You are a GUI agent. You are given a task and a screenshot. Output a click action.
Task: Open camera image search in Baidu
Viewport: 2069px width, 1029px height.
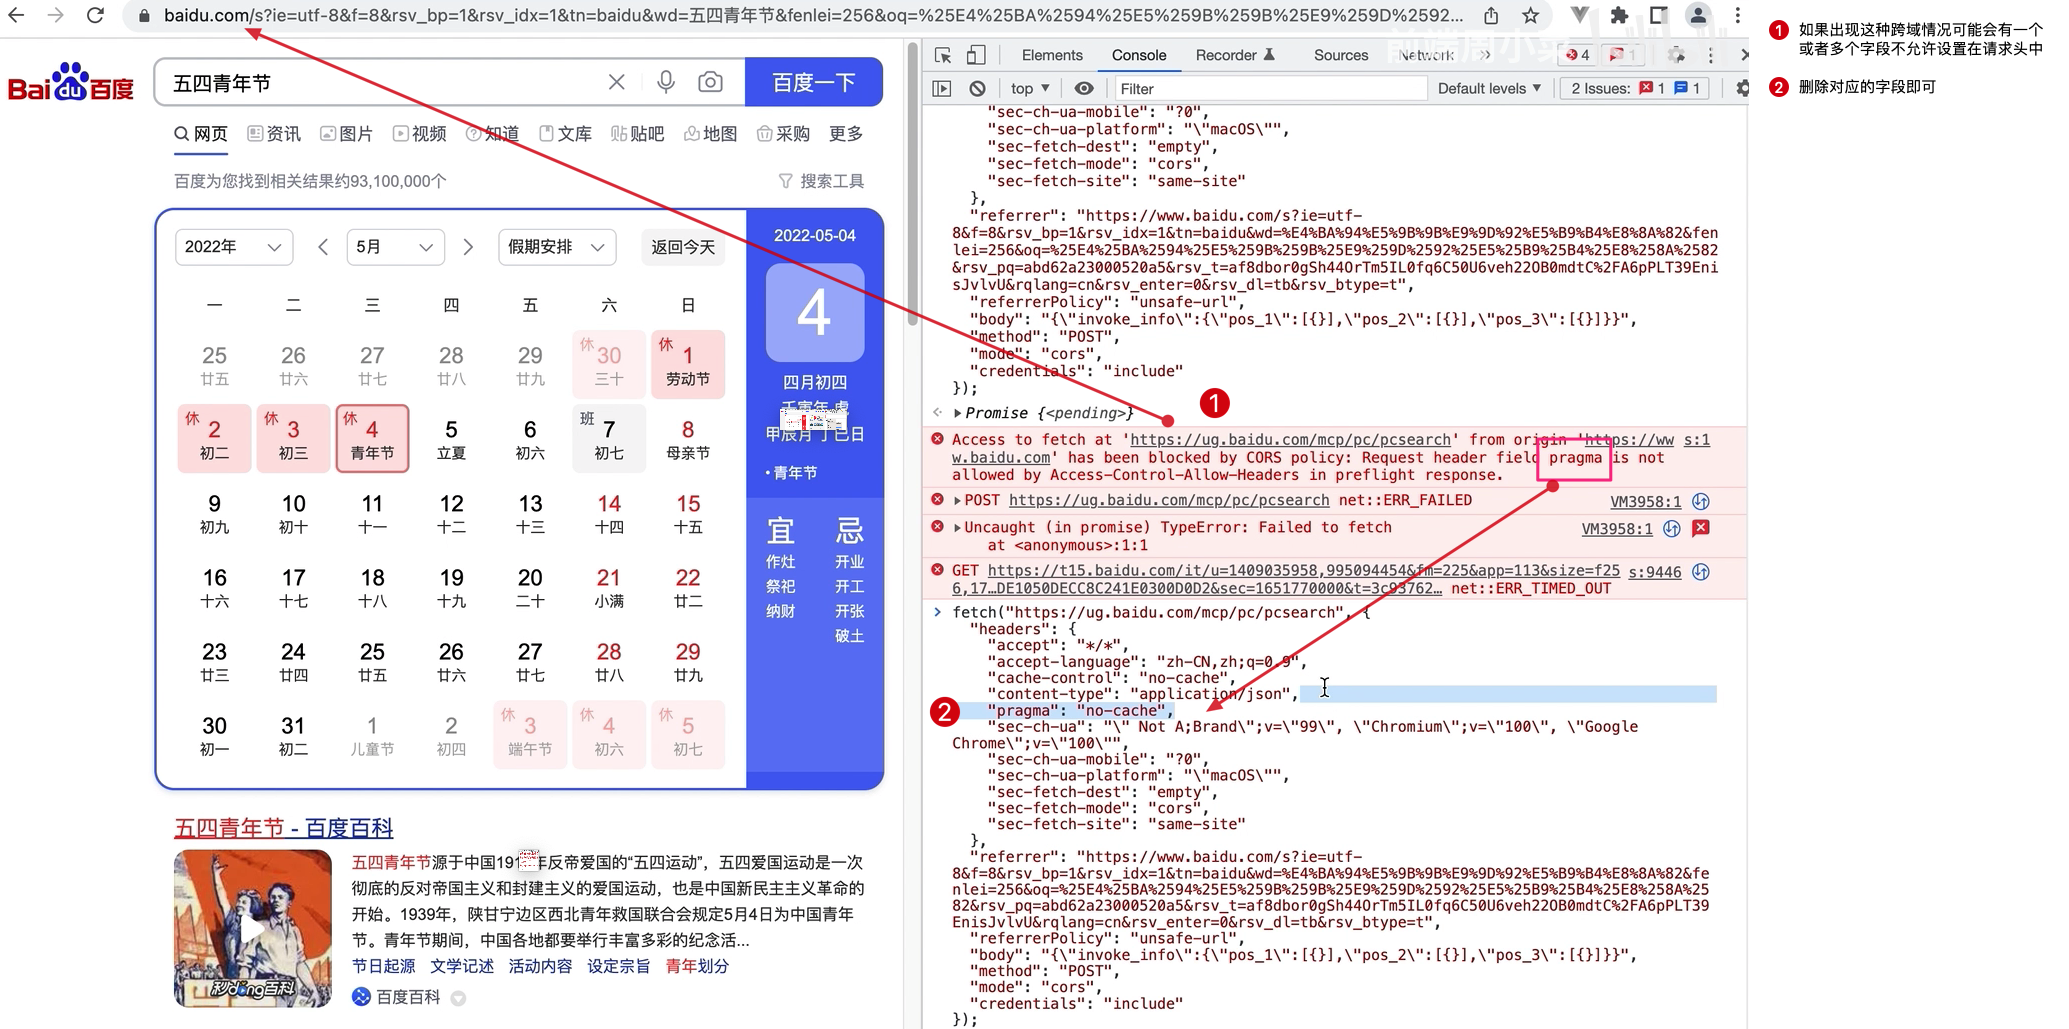pos(710,82)
